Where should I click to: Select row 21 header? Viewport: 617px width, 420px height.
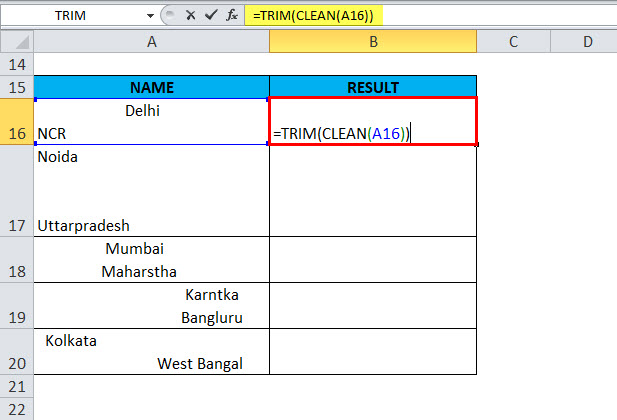(x=17, y=386)
